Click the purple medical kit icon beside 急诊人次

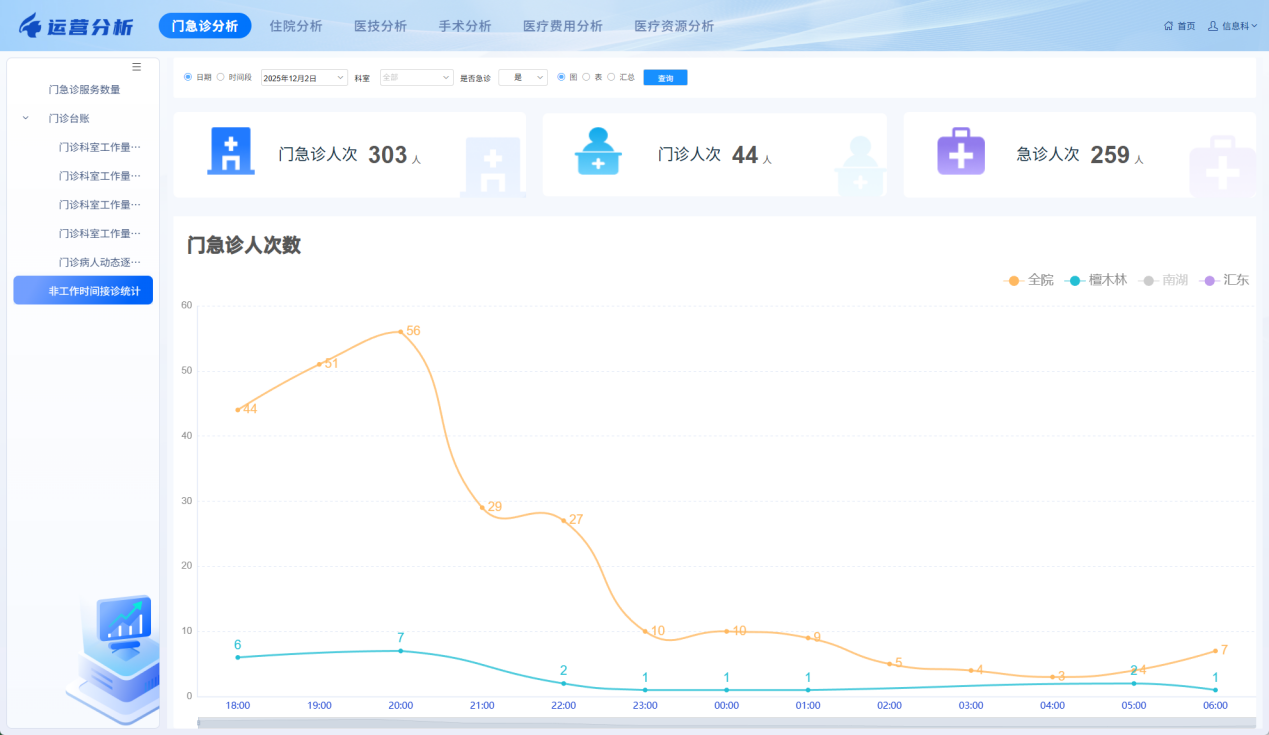click(x=960, y=152)
